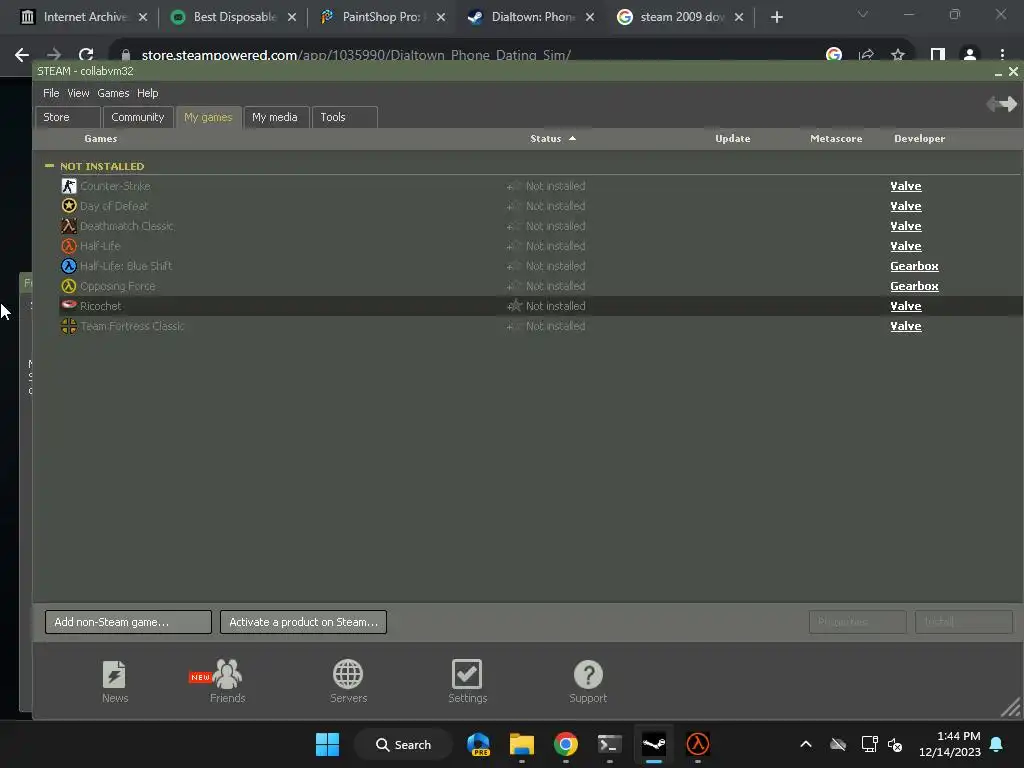1024x768 pixels.
Task: Switch to the Store tab
Action: (x=68, y=117)
